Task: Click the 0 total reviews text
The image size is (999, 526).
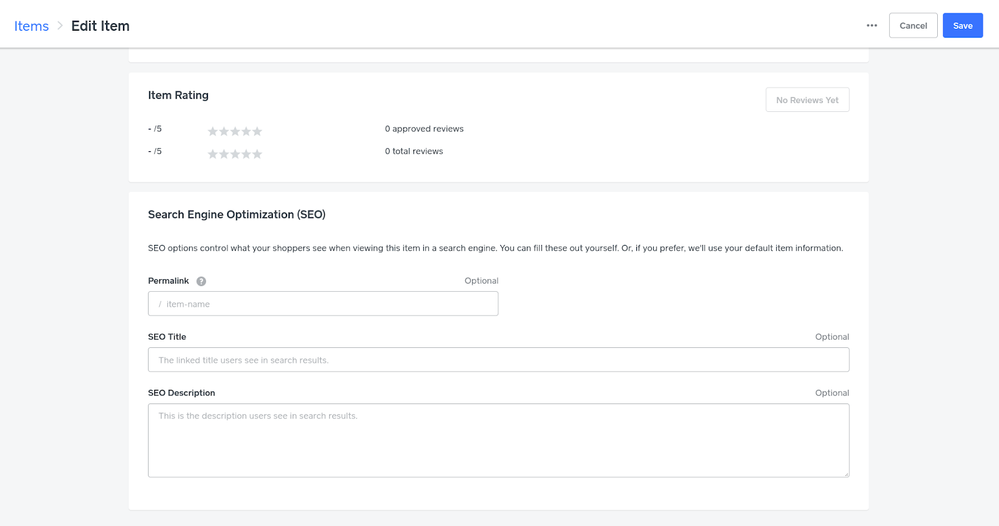Action: pyautogui.click(x=414, y=152)
